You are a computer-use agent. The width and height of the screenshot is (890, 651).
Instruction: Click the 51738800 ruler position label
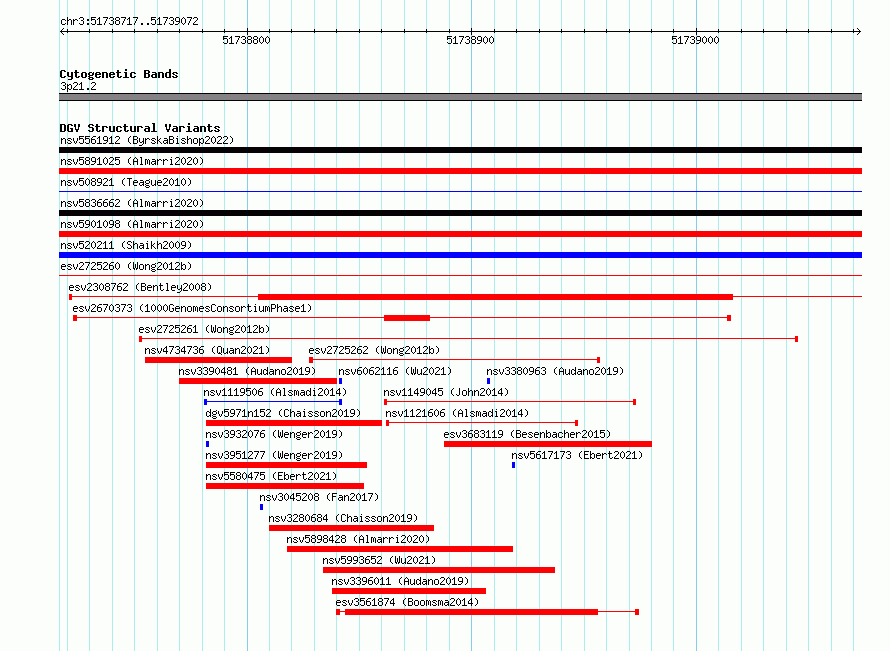(246, 40)
